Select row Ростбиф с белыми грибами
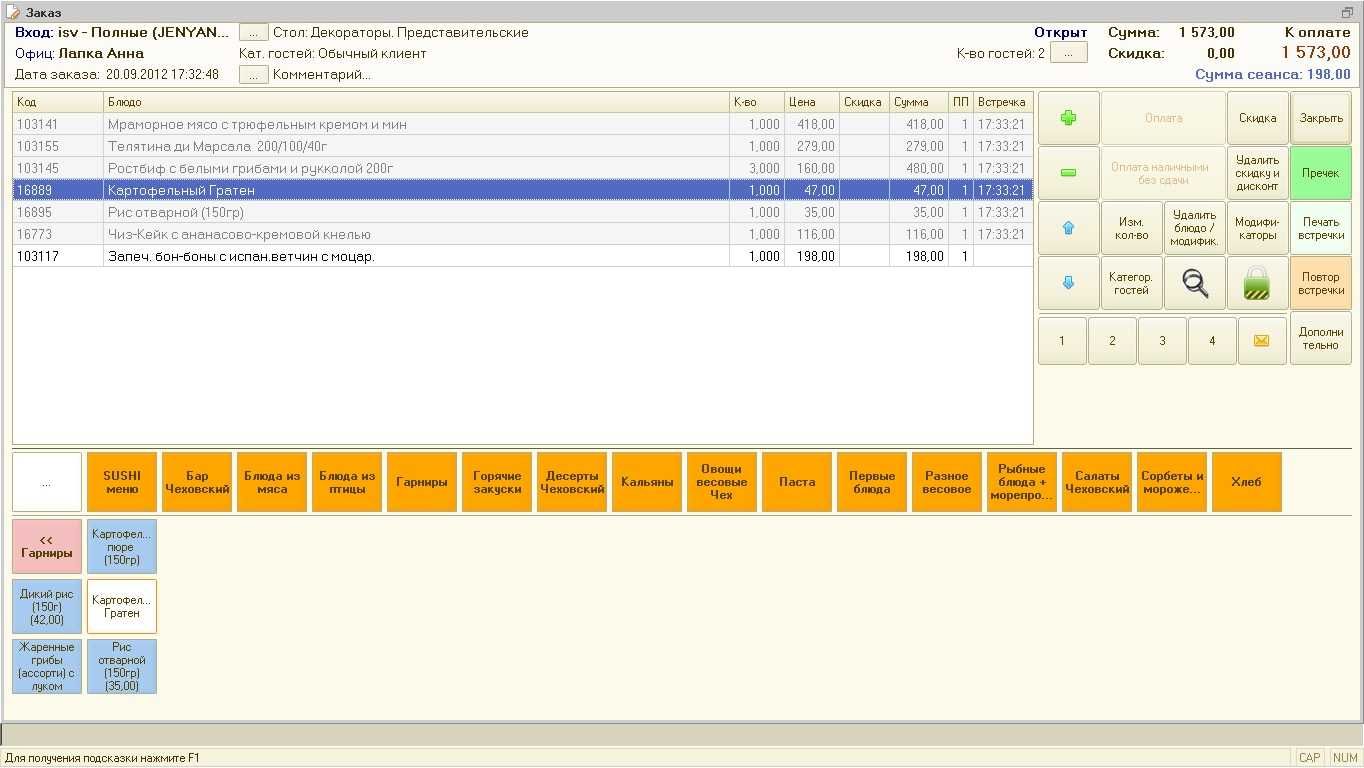 click(522, 168)
